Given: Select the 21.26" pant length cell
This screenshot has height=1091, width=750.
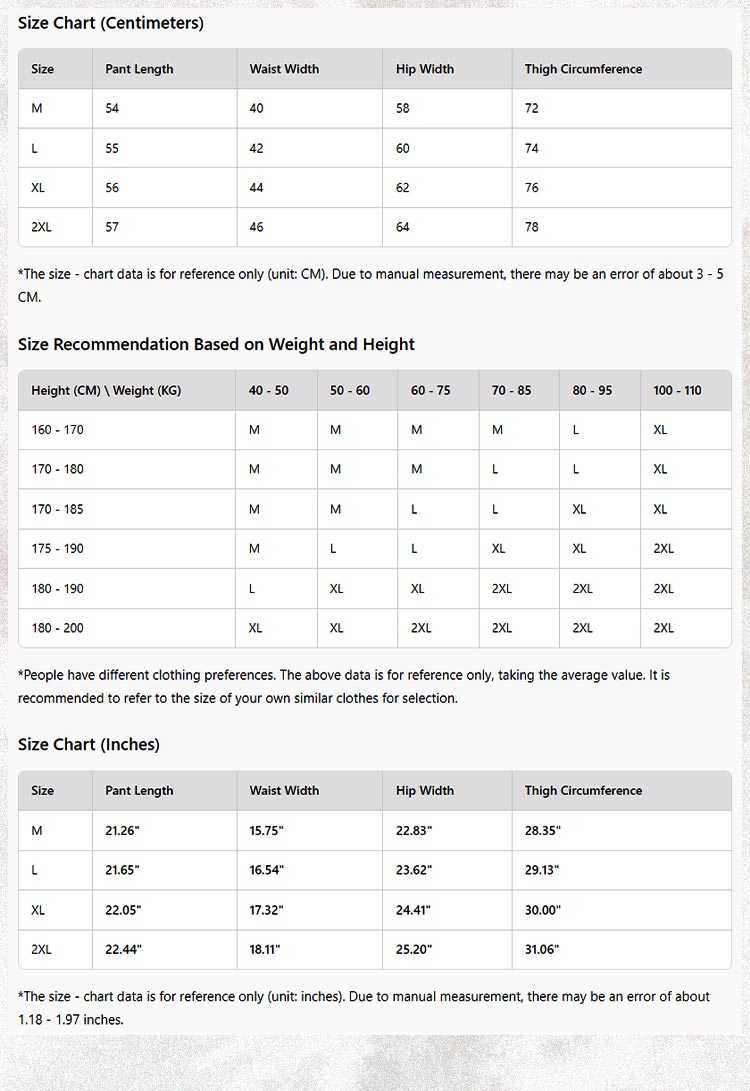Looking at the screenshot, I should tap(123, 830).
